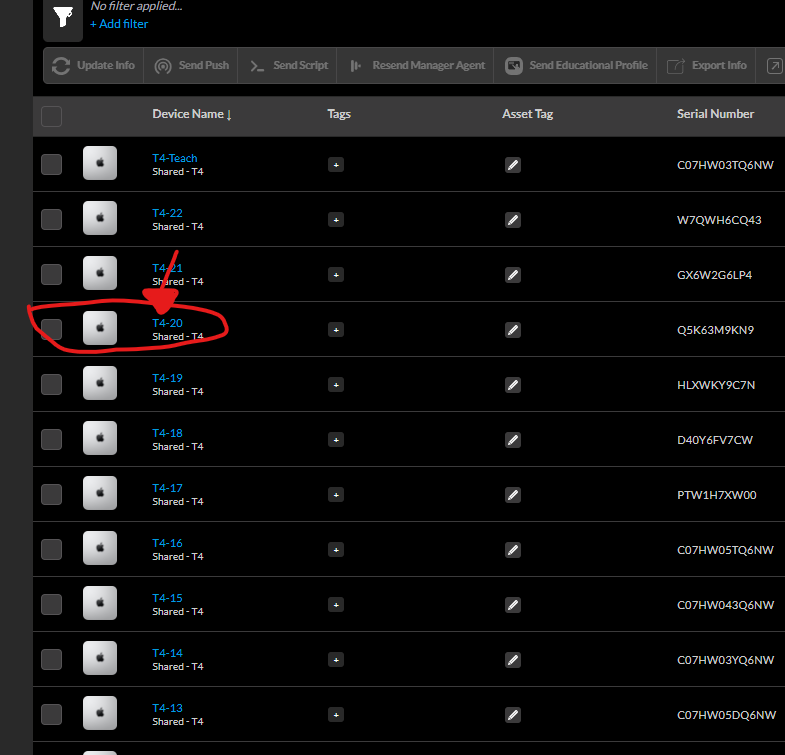The width and height of the screenshot is (785, 755).
Task: Edit asset tag for T4-13
Action: point(513,715)
